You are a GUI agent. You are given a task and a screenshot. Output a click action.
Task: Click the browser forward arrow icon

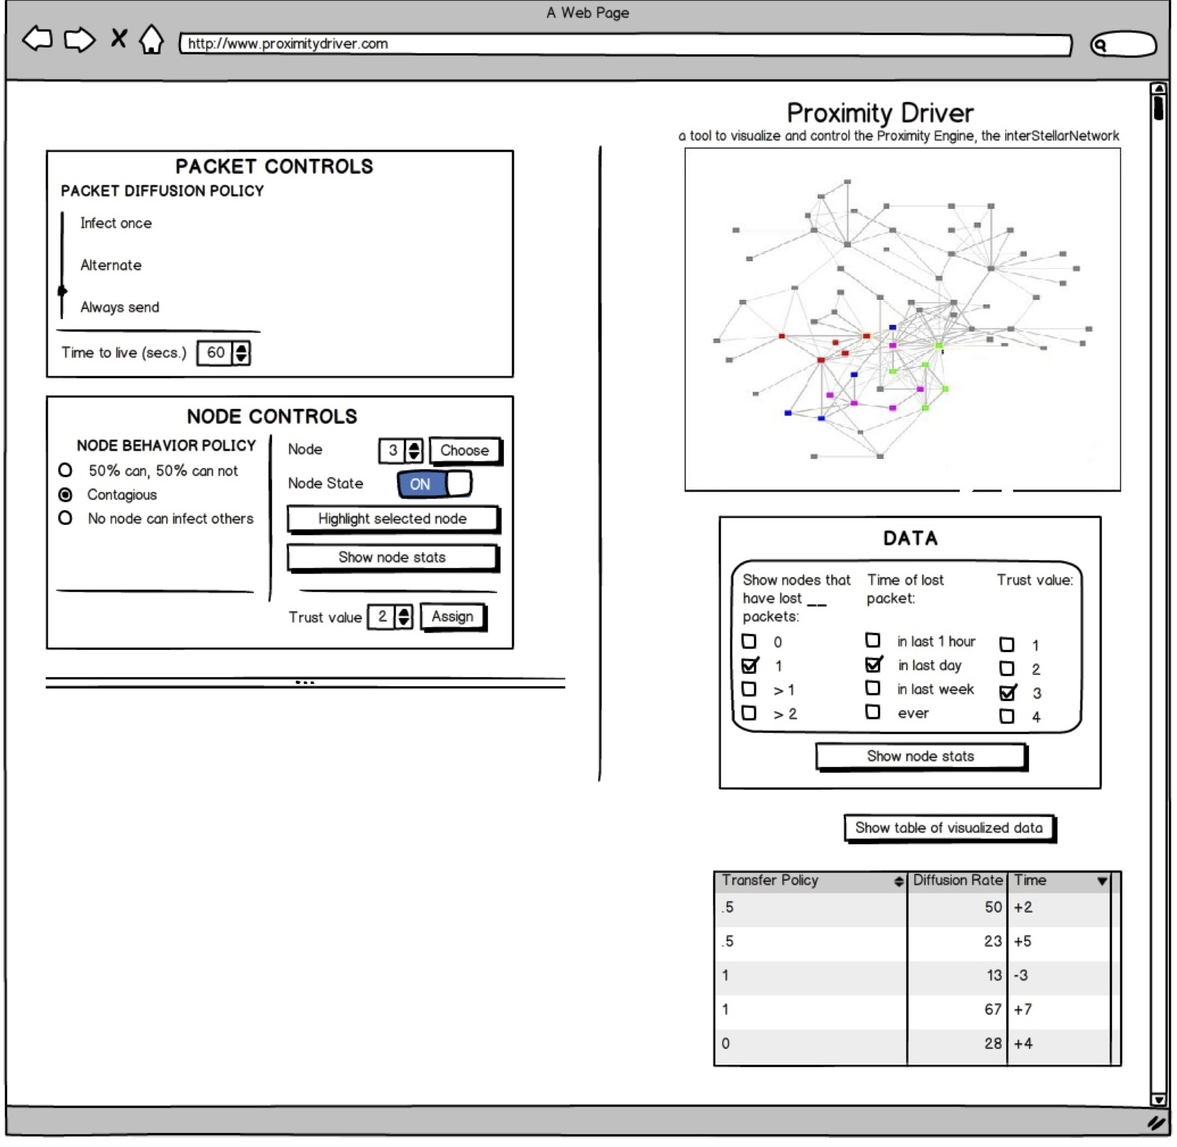(x=80, y=39)
